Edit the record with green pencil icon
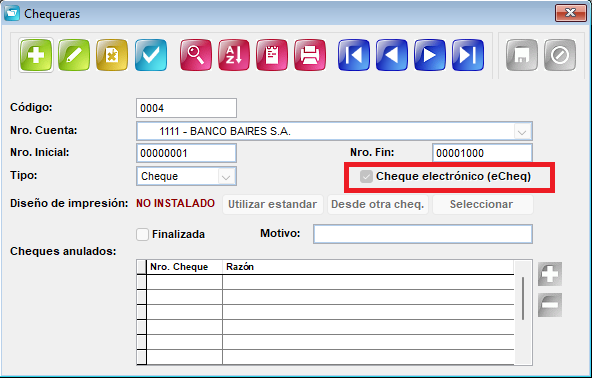 (74, 55)
